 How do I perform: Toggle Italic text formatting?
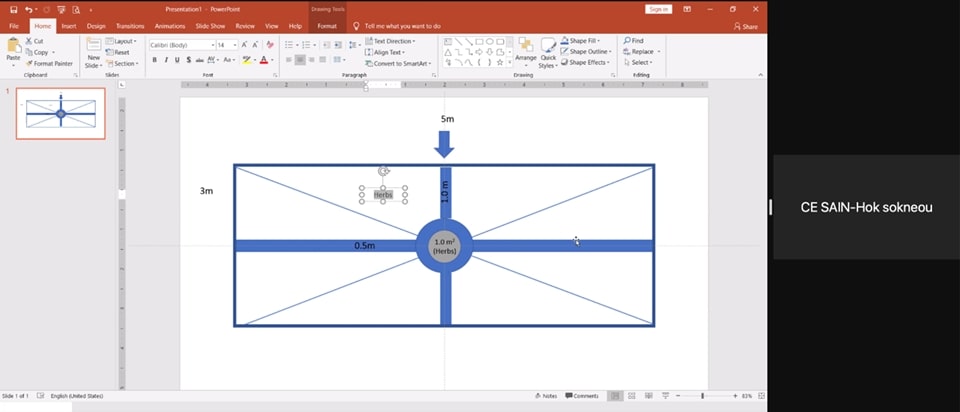pyautogui.click(x=166, y=60)
